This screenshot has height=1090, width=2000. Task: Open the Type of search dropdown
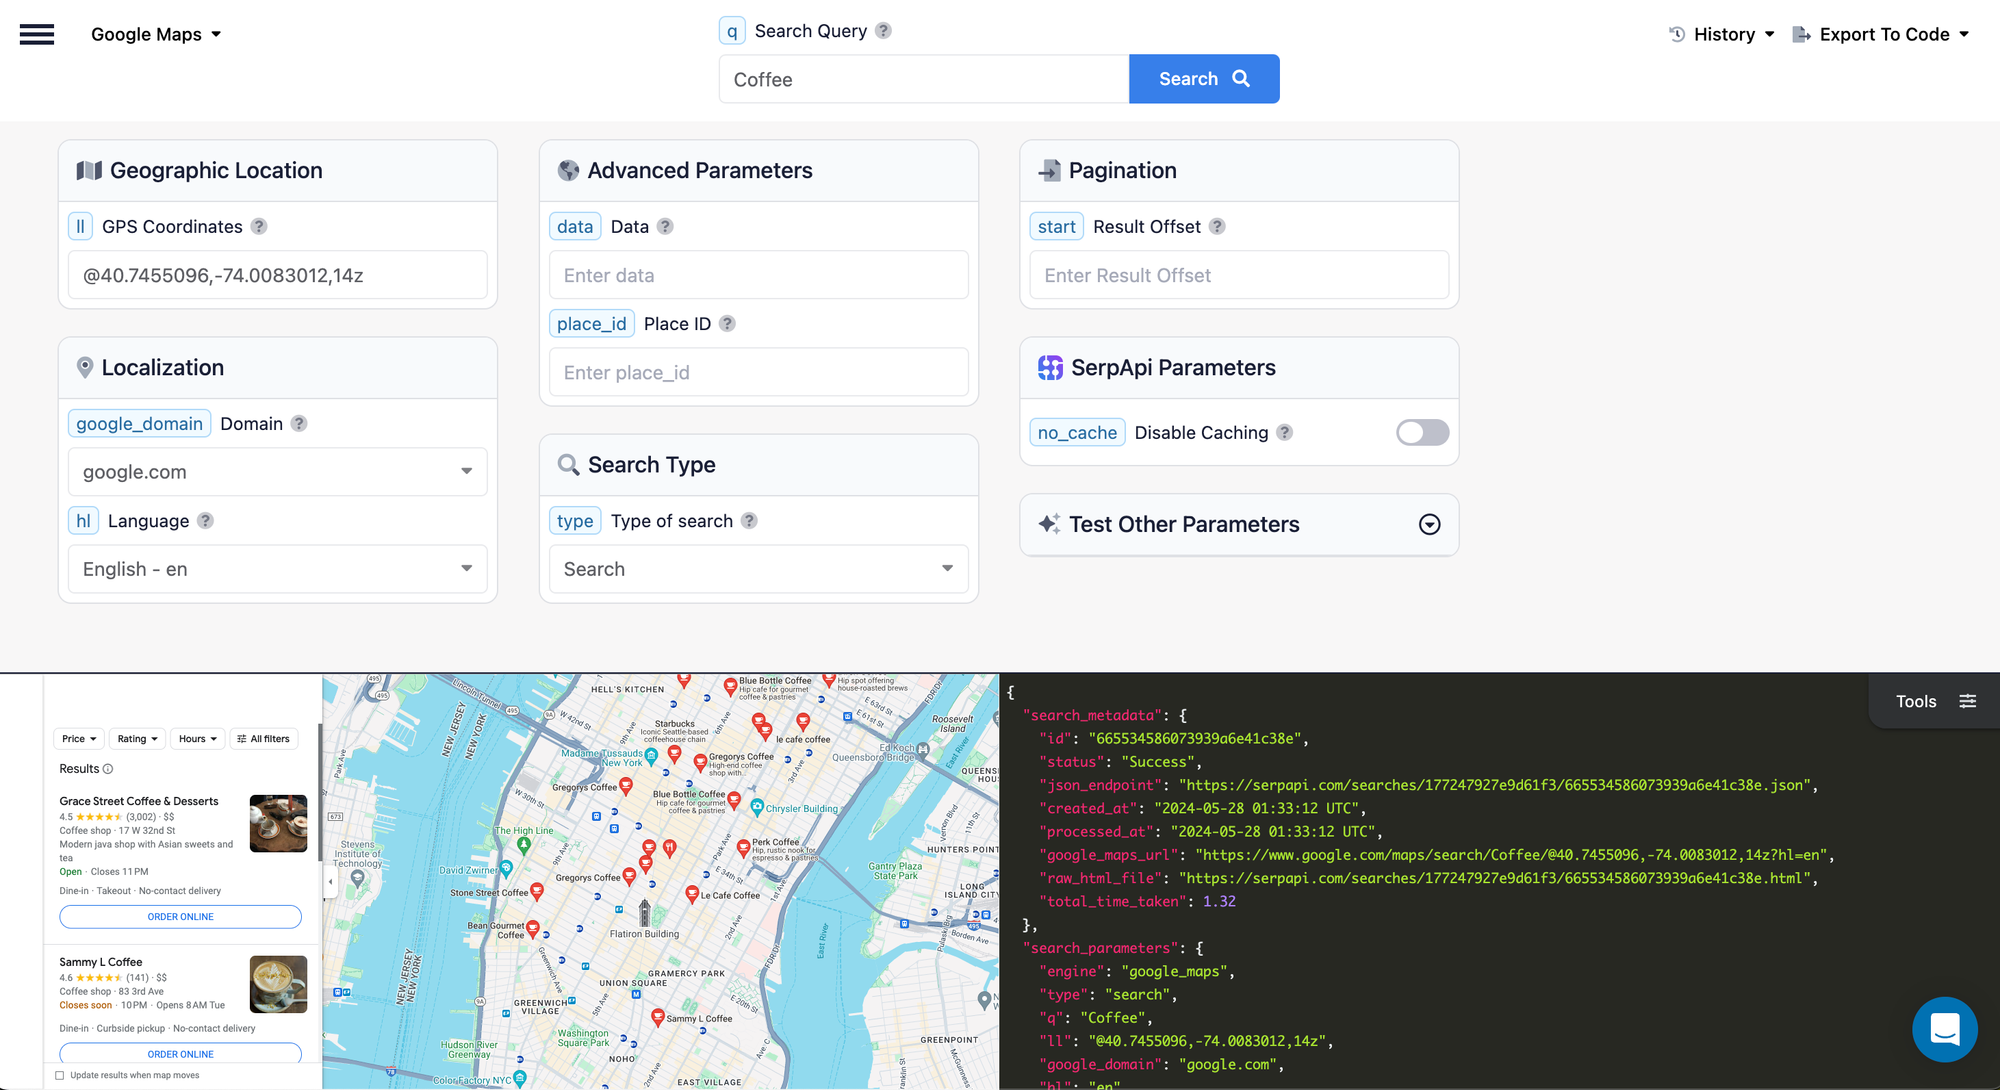coord(758,569)
